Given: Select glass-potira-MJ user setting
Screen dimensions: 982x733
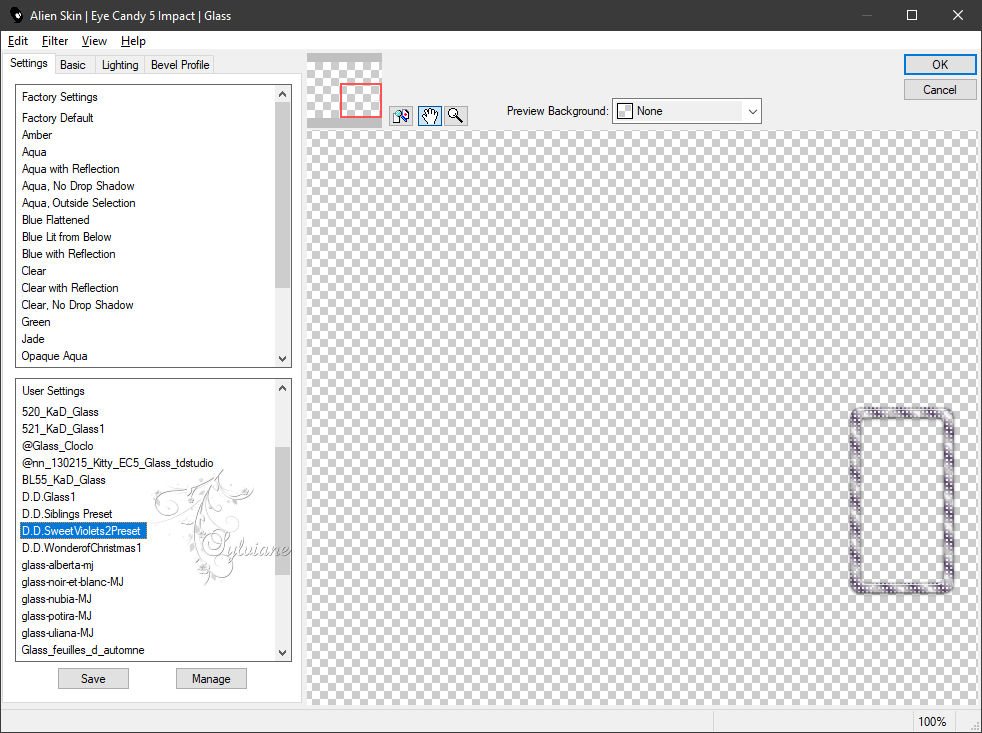Looking at the screenshot, I should click(x=56, y=615).
